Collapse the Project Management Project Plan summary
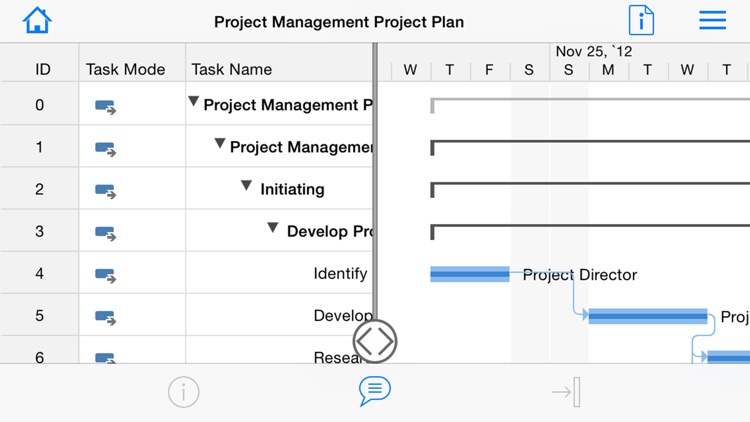Screen dimensions: 750x422 tap(194, 103)
